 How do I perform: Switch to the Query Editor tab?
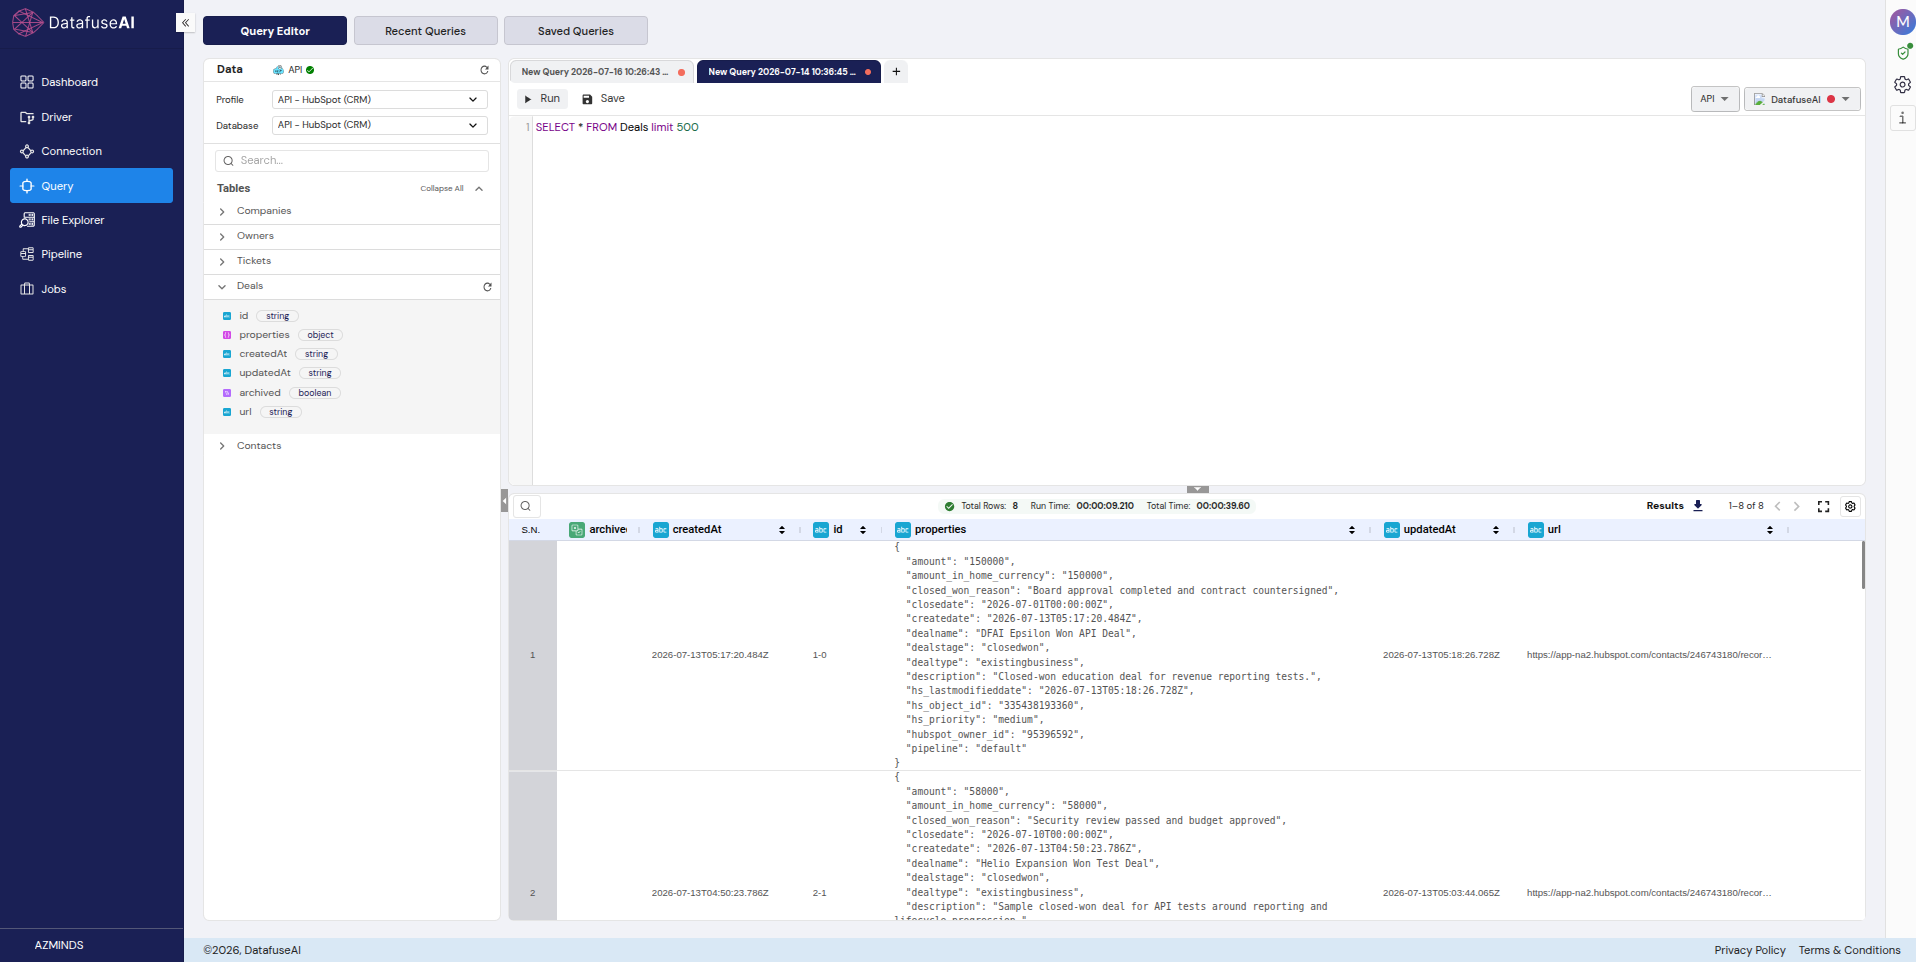pyautogui.click(x=275, y=31)
